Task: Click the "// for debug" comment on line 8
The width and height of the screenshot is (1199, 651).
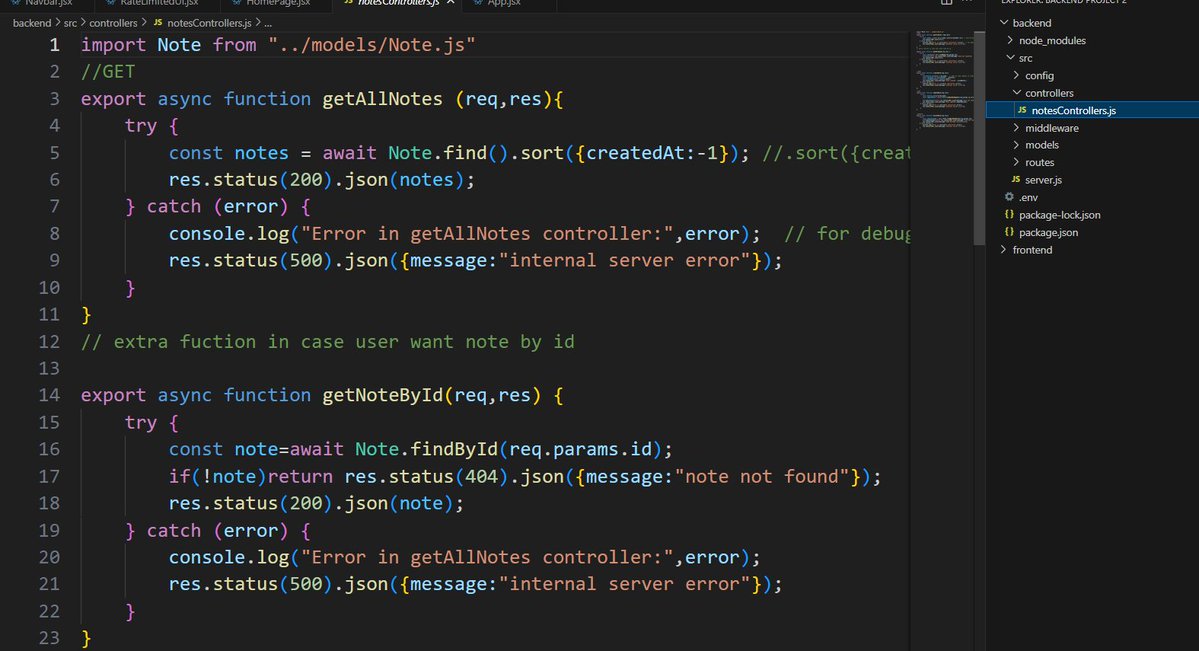Action: tap(847, 233)
